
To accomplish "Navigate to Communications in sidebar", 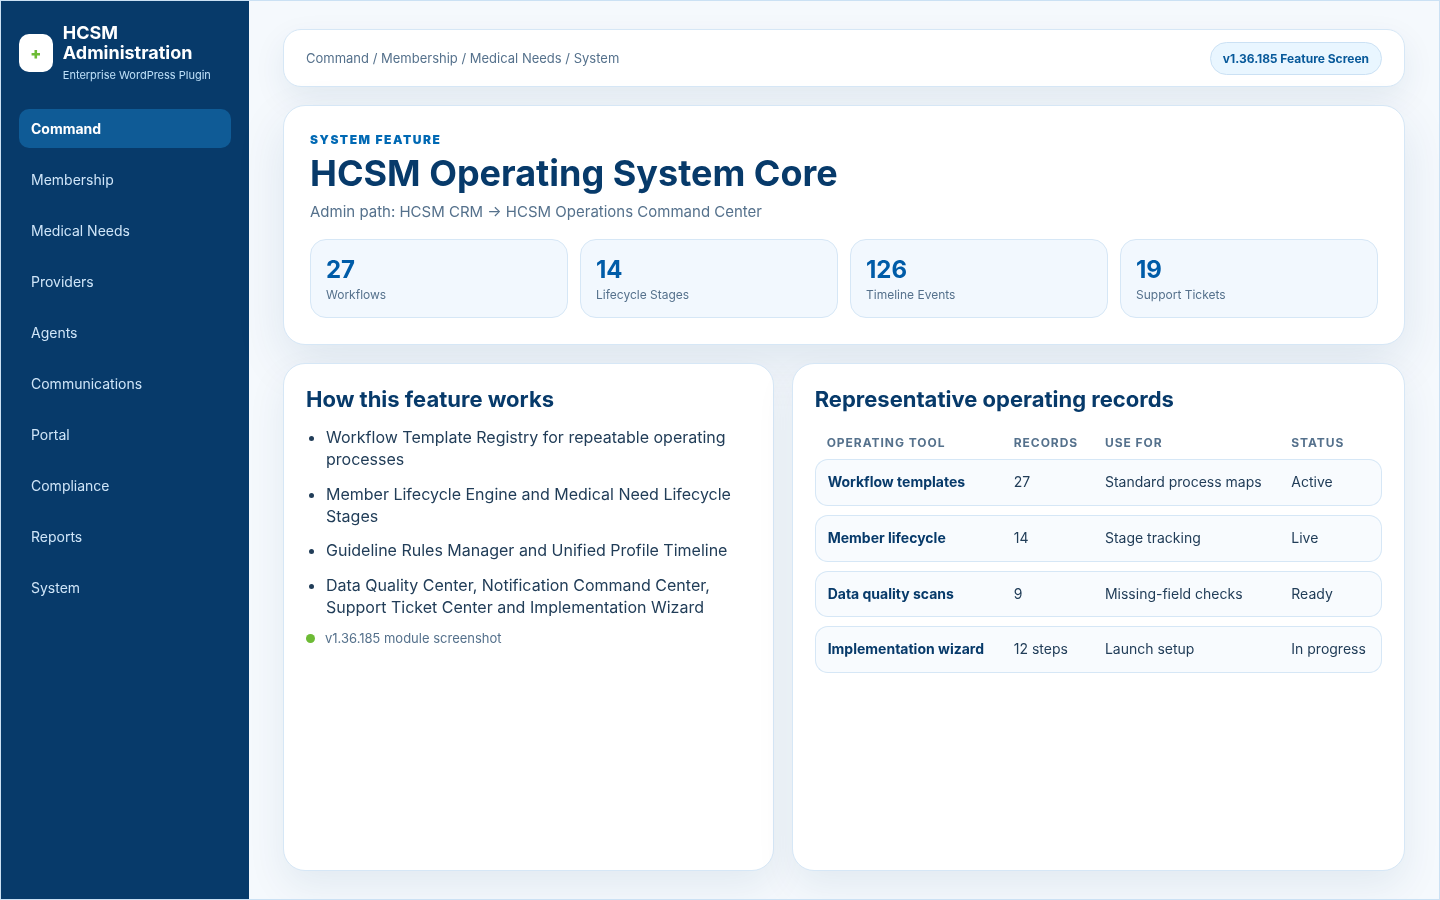I will coord(125,384).
